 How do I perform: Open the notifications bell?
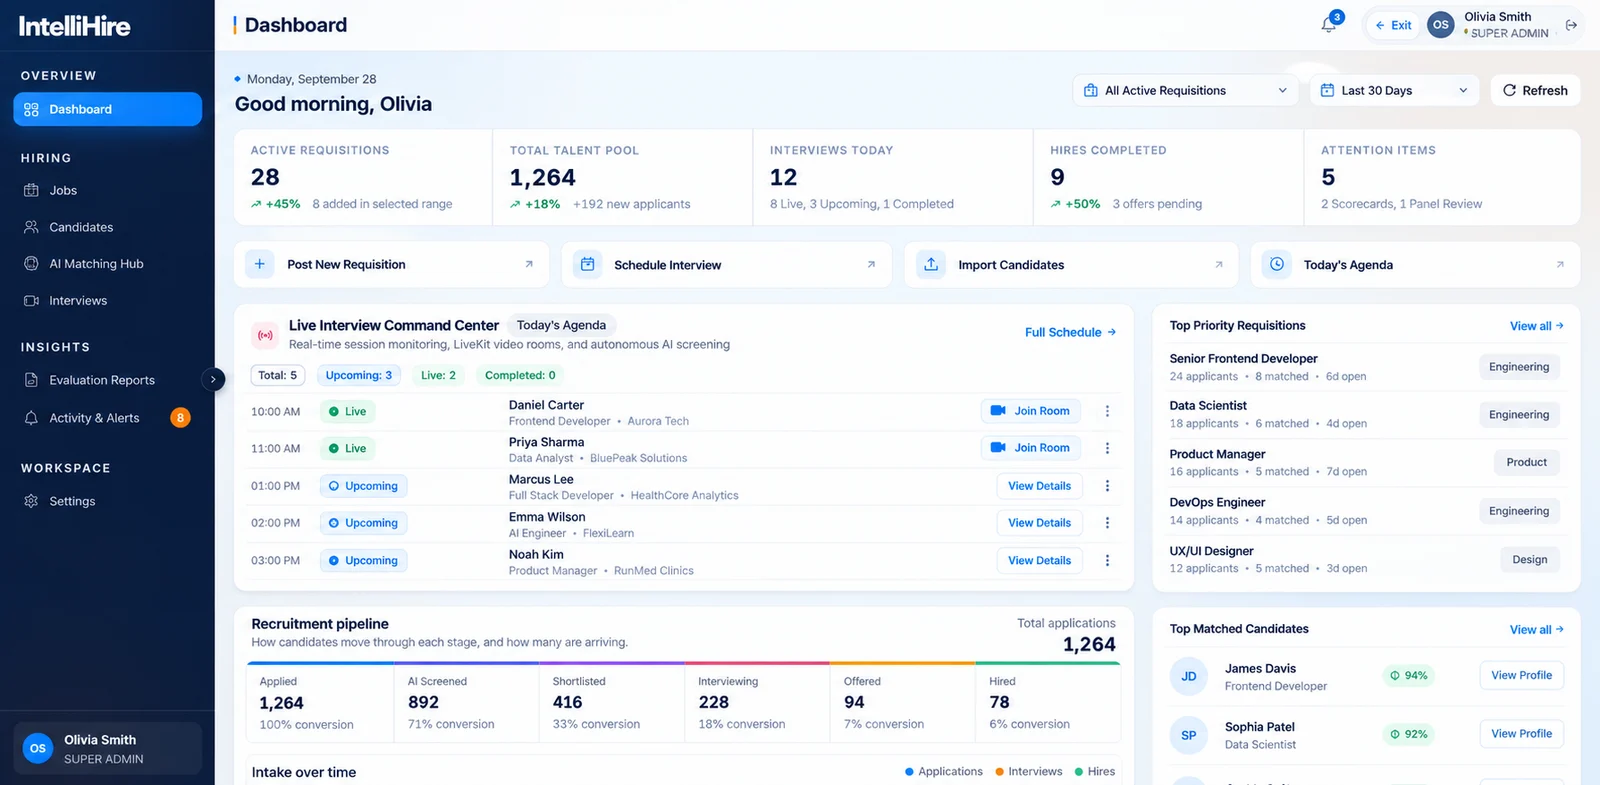pos(1329,25)
